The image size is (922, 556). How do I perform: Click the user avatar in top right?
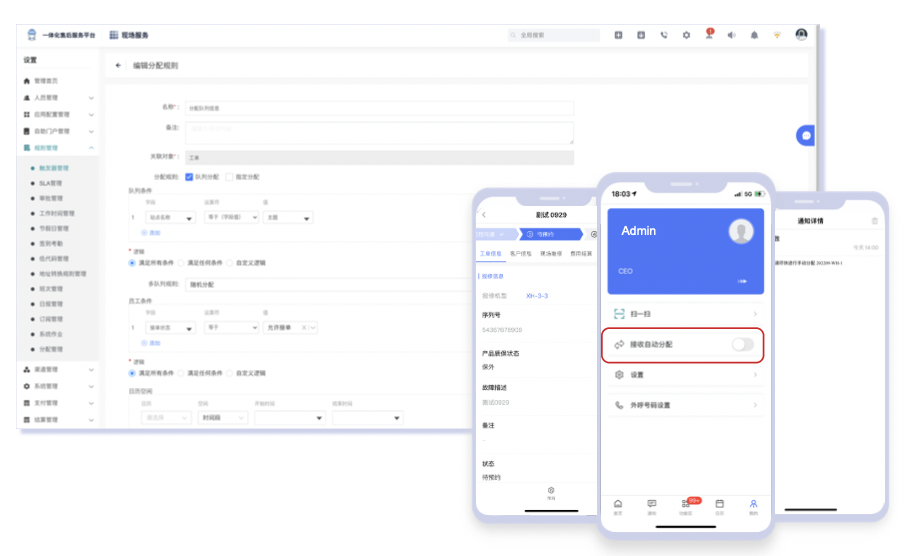(x=801, y=34)
